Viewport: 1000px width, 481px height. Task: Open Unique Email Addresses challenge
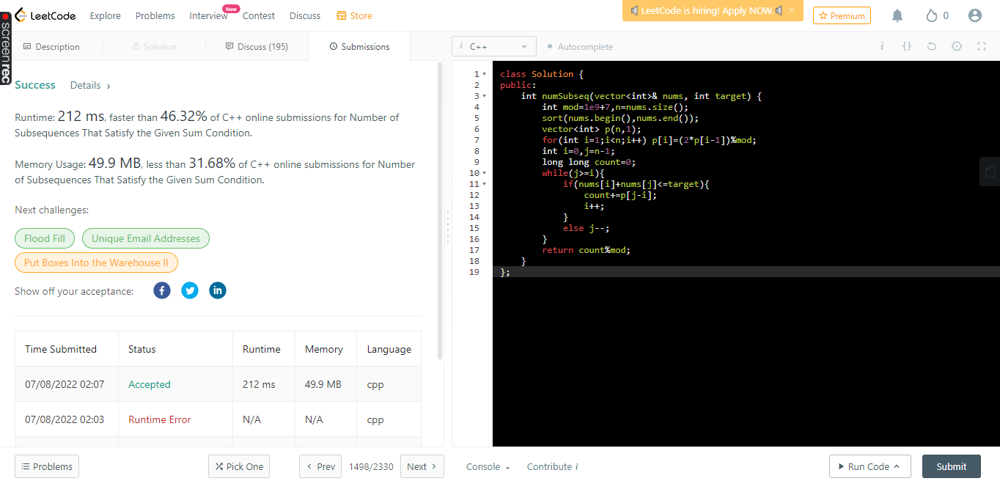point(145,239)
